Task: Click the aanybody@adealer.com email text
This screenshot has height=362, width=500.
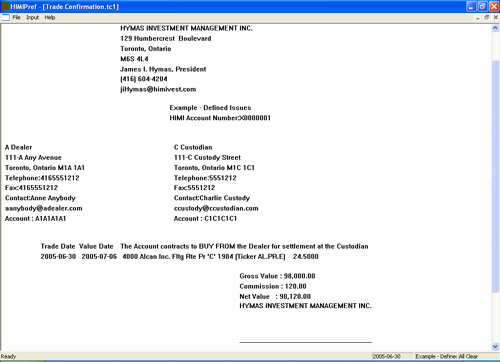Action: [x=44, y=208]
